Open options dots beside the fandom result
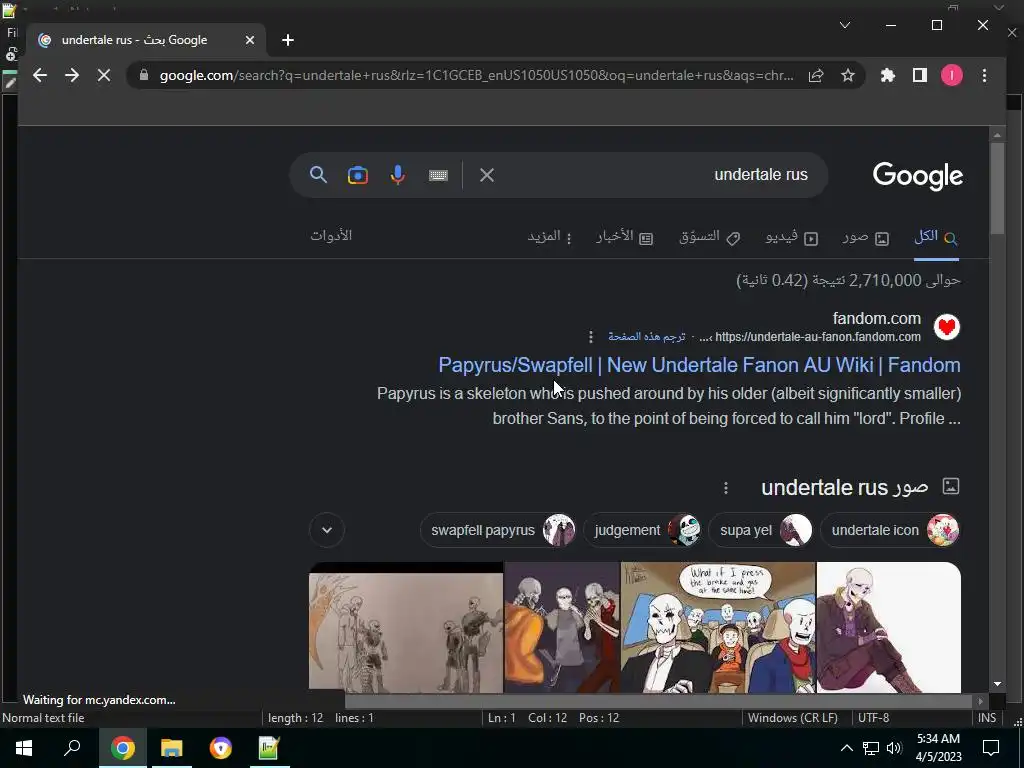This screenshot has width=1024, height=768. [590, 336]
